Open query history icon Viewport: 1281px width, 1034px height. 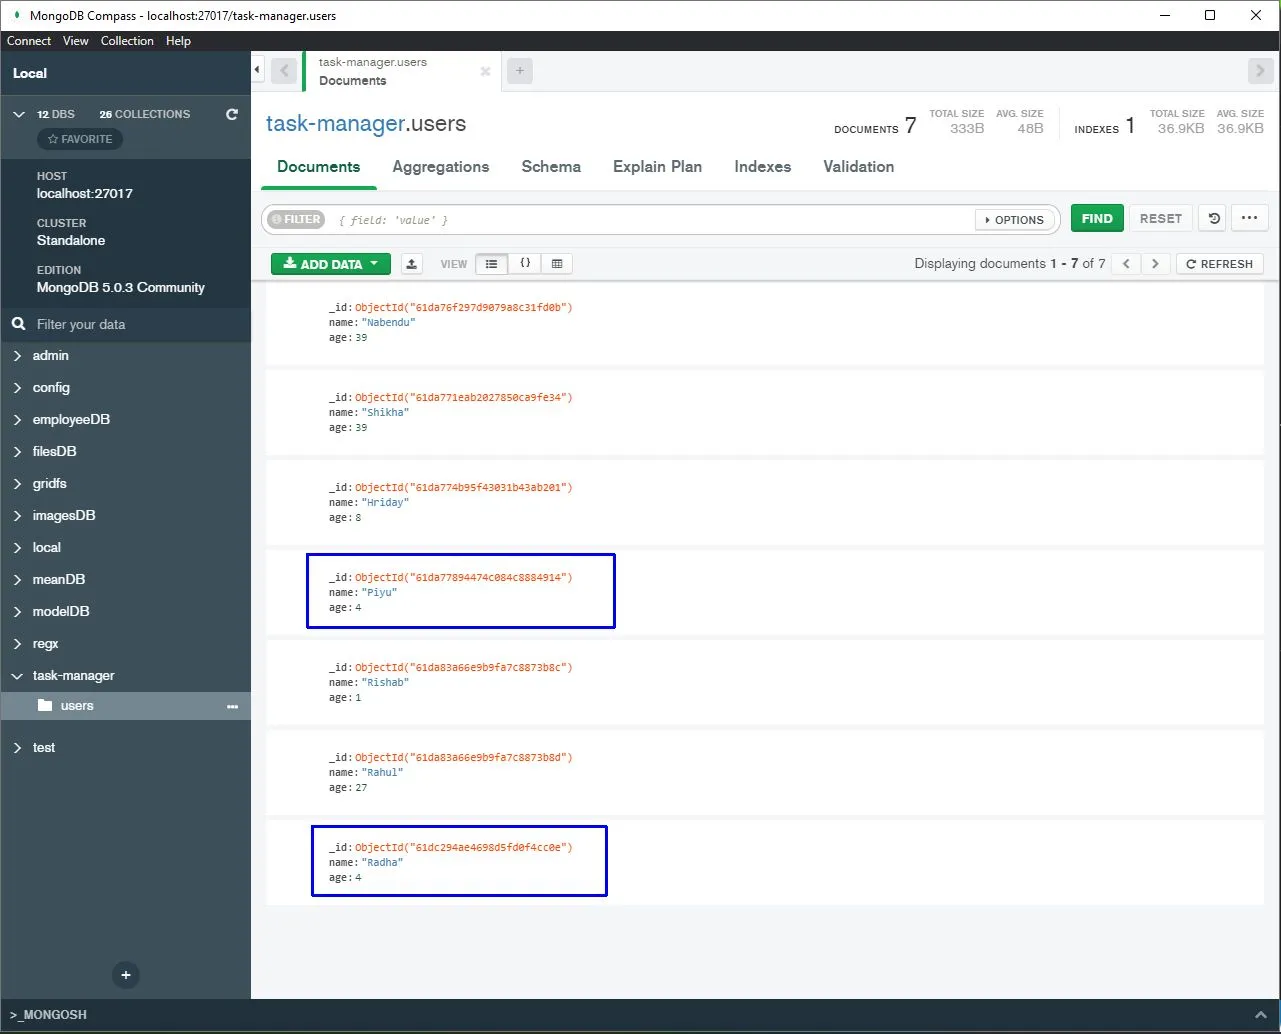1214,218
